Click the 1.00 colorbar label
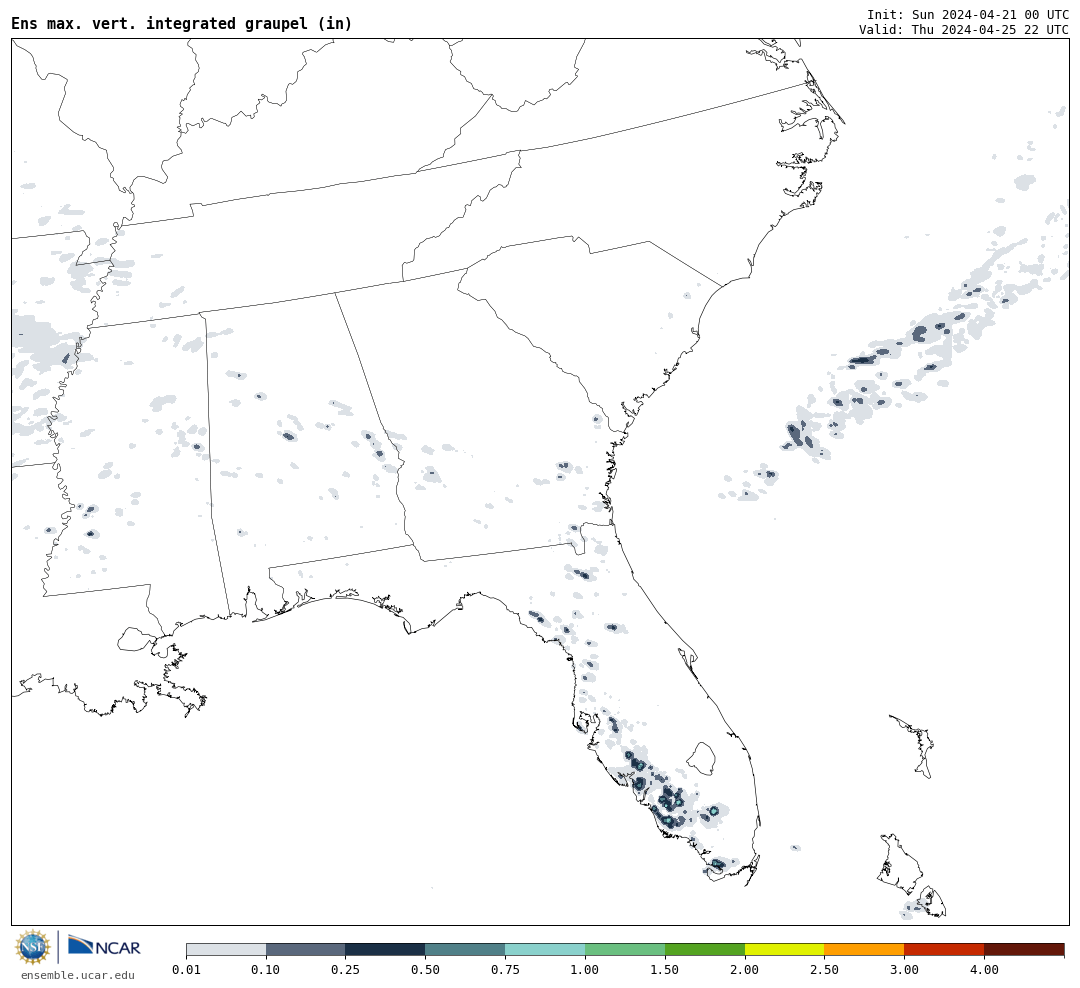Viewport: 1080px width, 988px height. coord(585,969)
